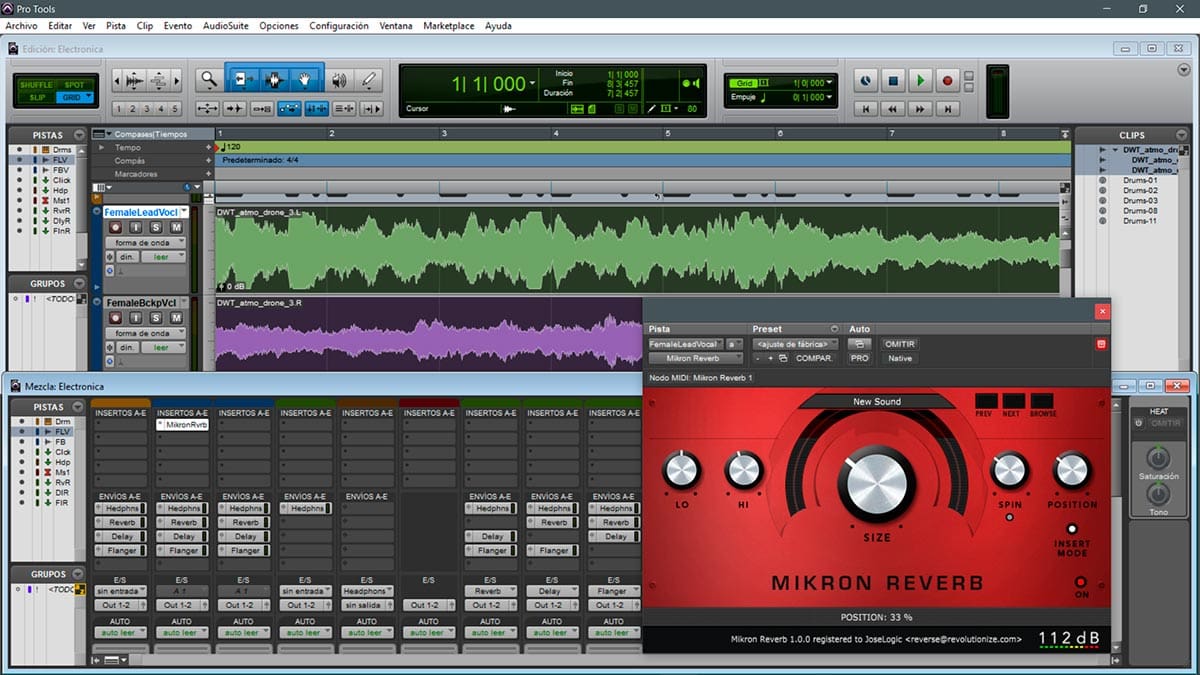Select Drums-01 in the CLIPS list
The image size is (1200, 675).
pyautogui.click(x=1140, y=181)
